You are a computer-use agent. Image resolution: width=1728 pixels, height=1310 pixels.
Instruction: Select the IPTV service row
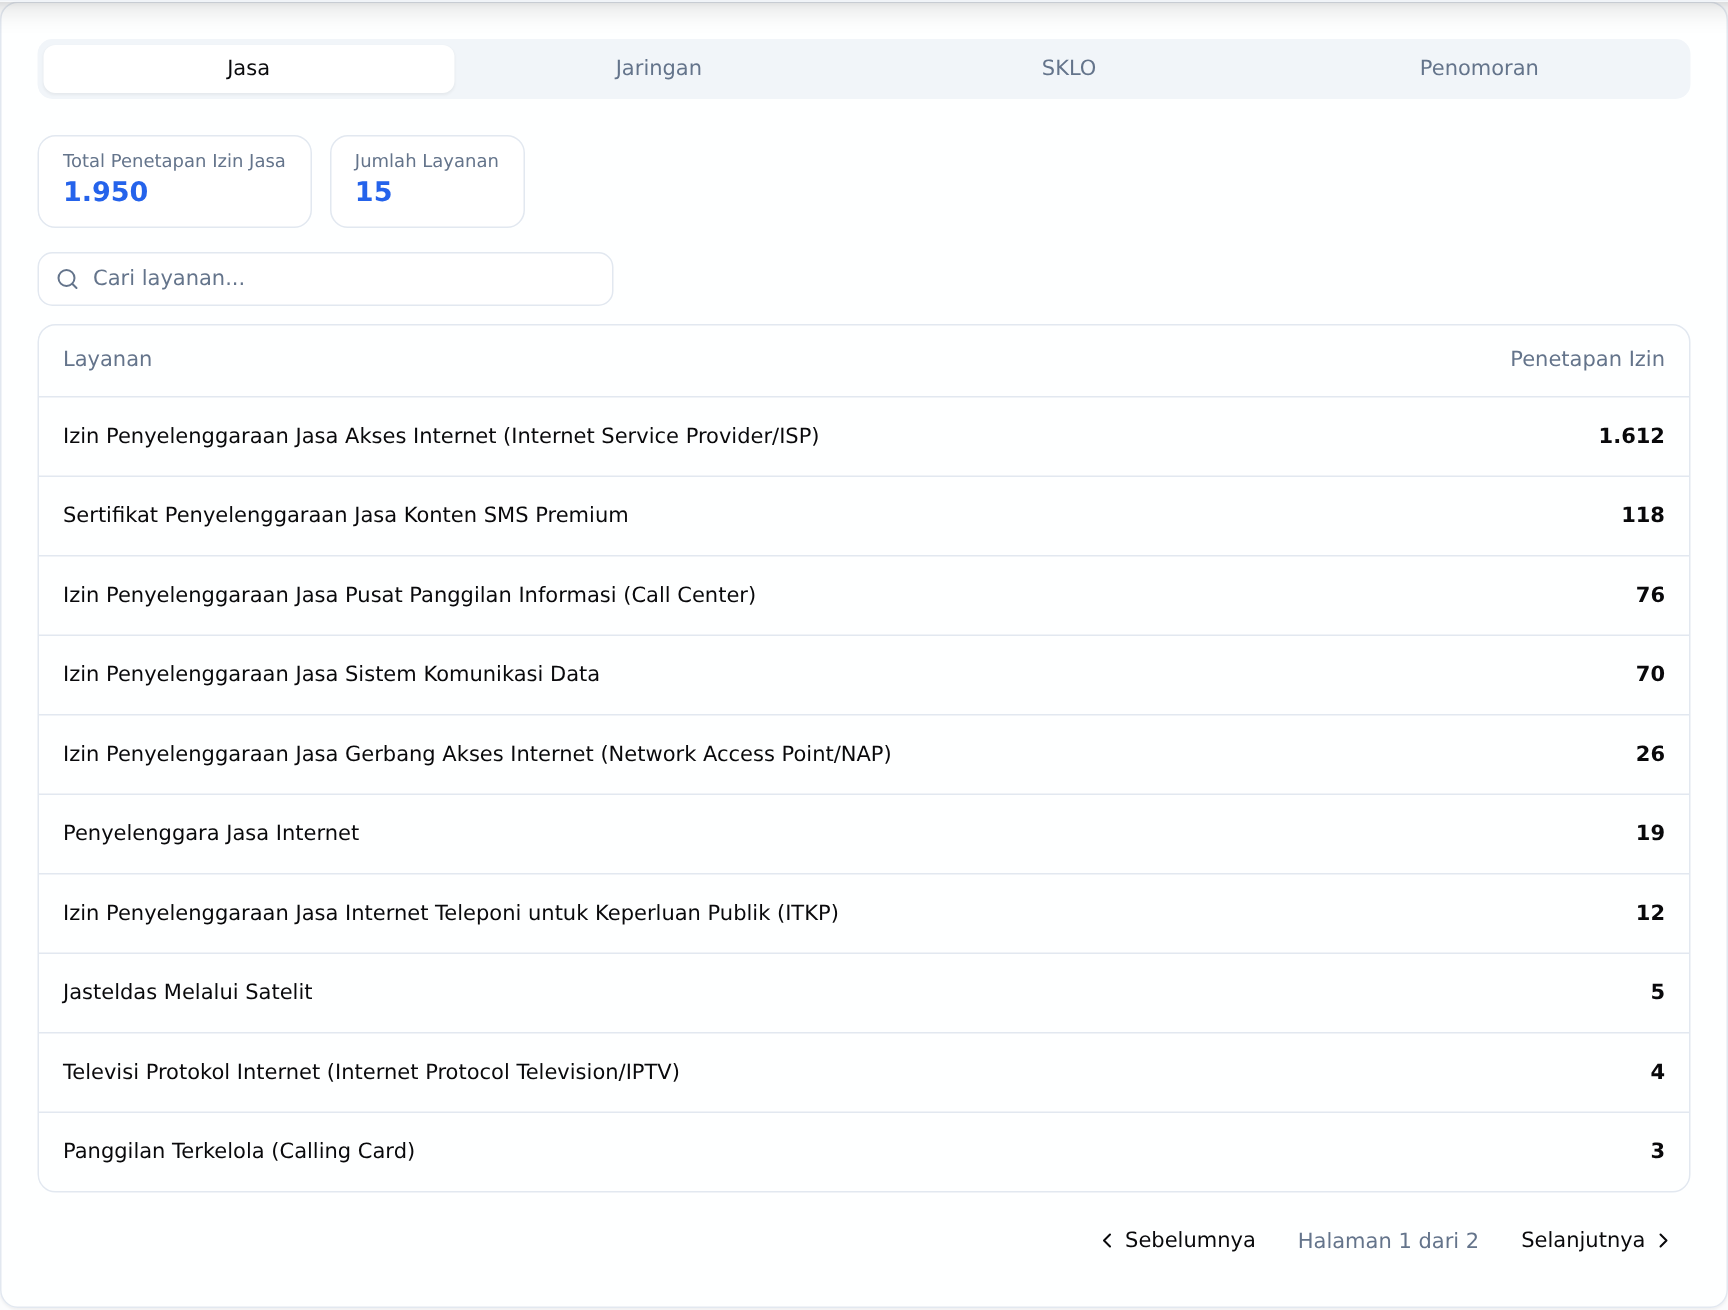[x=864, y=1072]
